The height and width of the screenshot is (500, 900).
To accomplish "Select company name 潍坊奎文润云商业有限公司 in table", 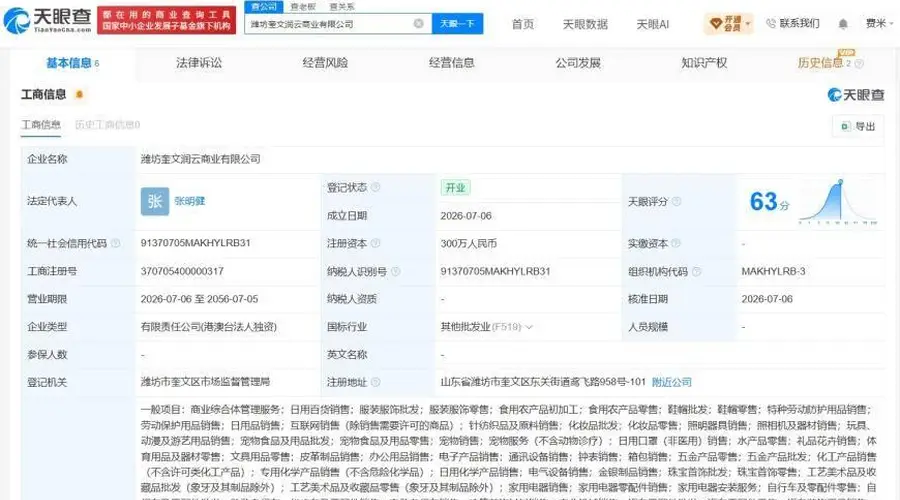I will (200, 159).
